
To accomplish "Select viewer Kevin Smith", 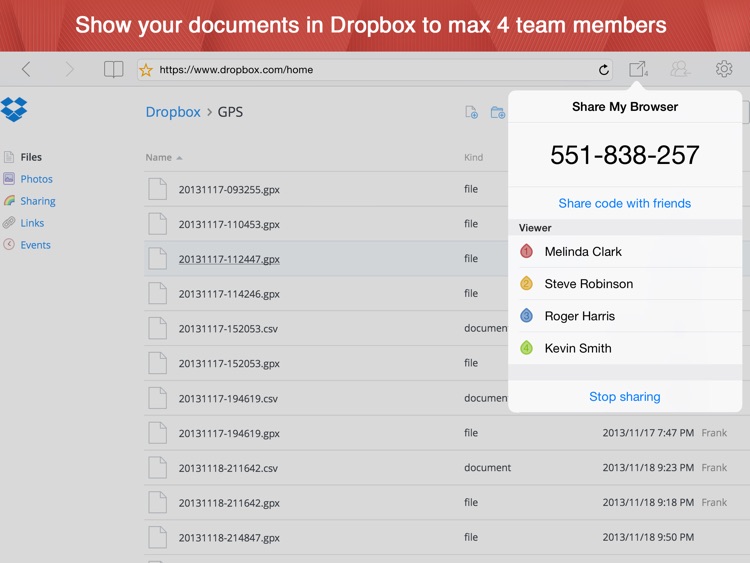I will (x=625, y=348).
